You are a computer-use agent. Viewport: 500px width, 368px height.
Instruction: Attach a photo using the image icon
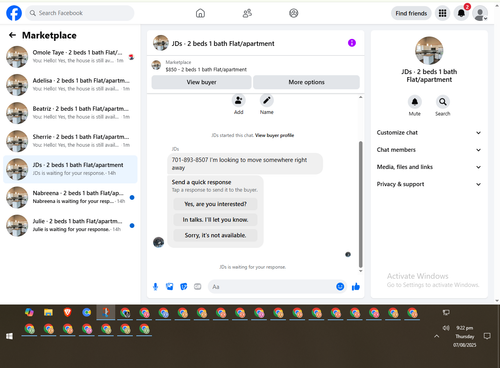click(170, 287)
